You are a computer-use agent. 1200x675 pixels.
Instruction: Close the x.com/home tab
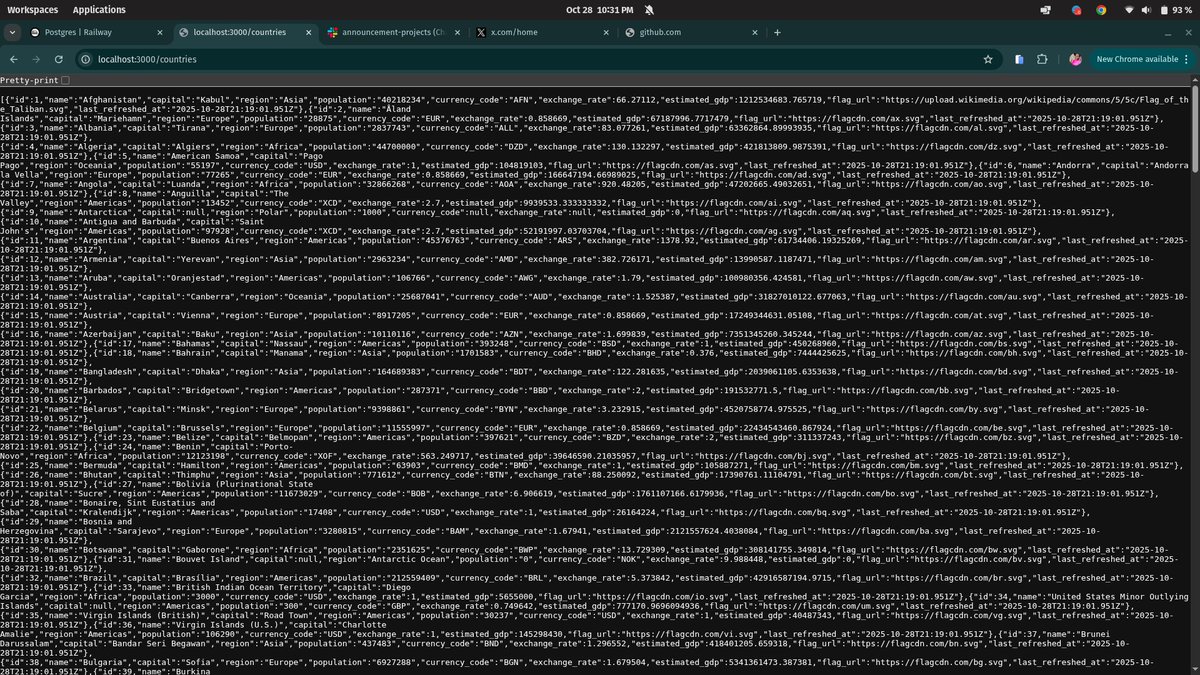(604, 32)
